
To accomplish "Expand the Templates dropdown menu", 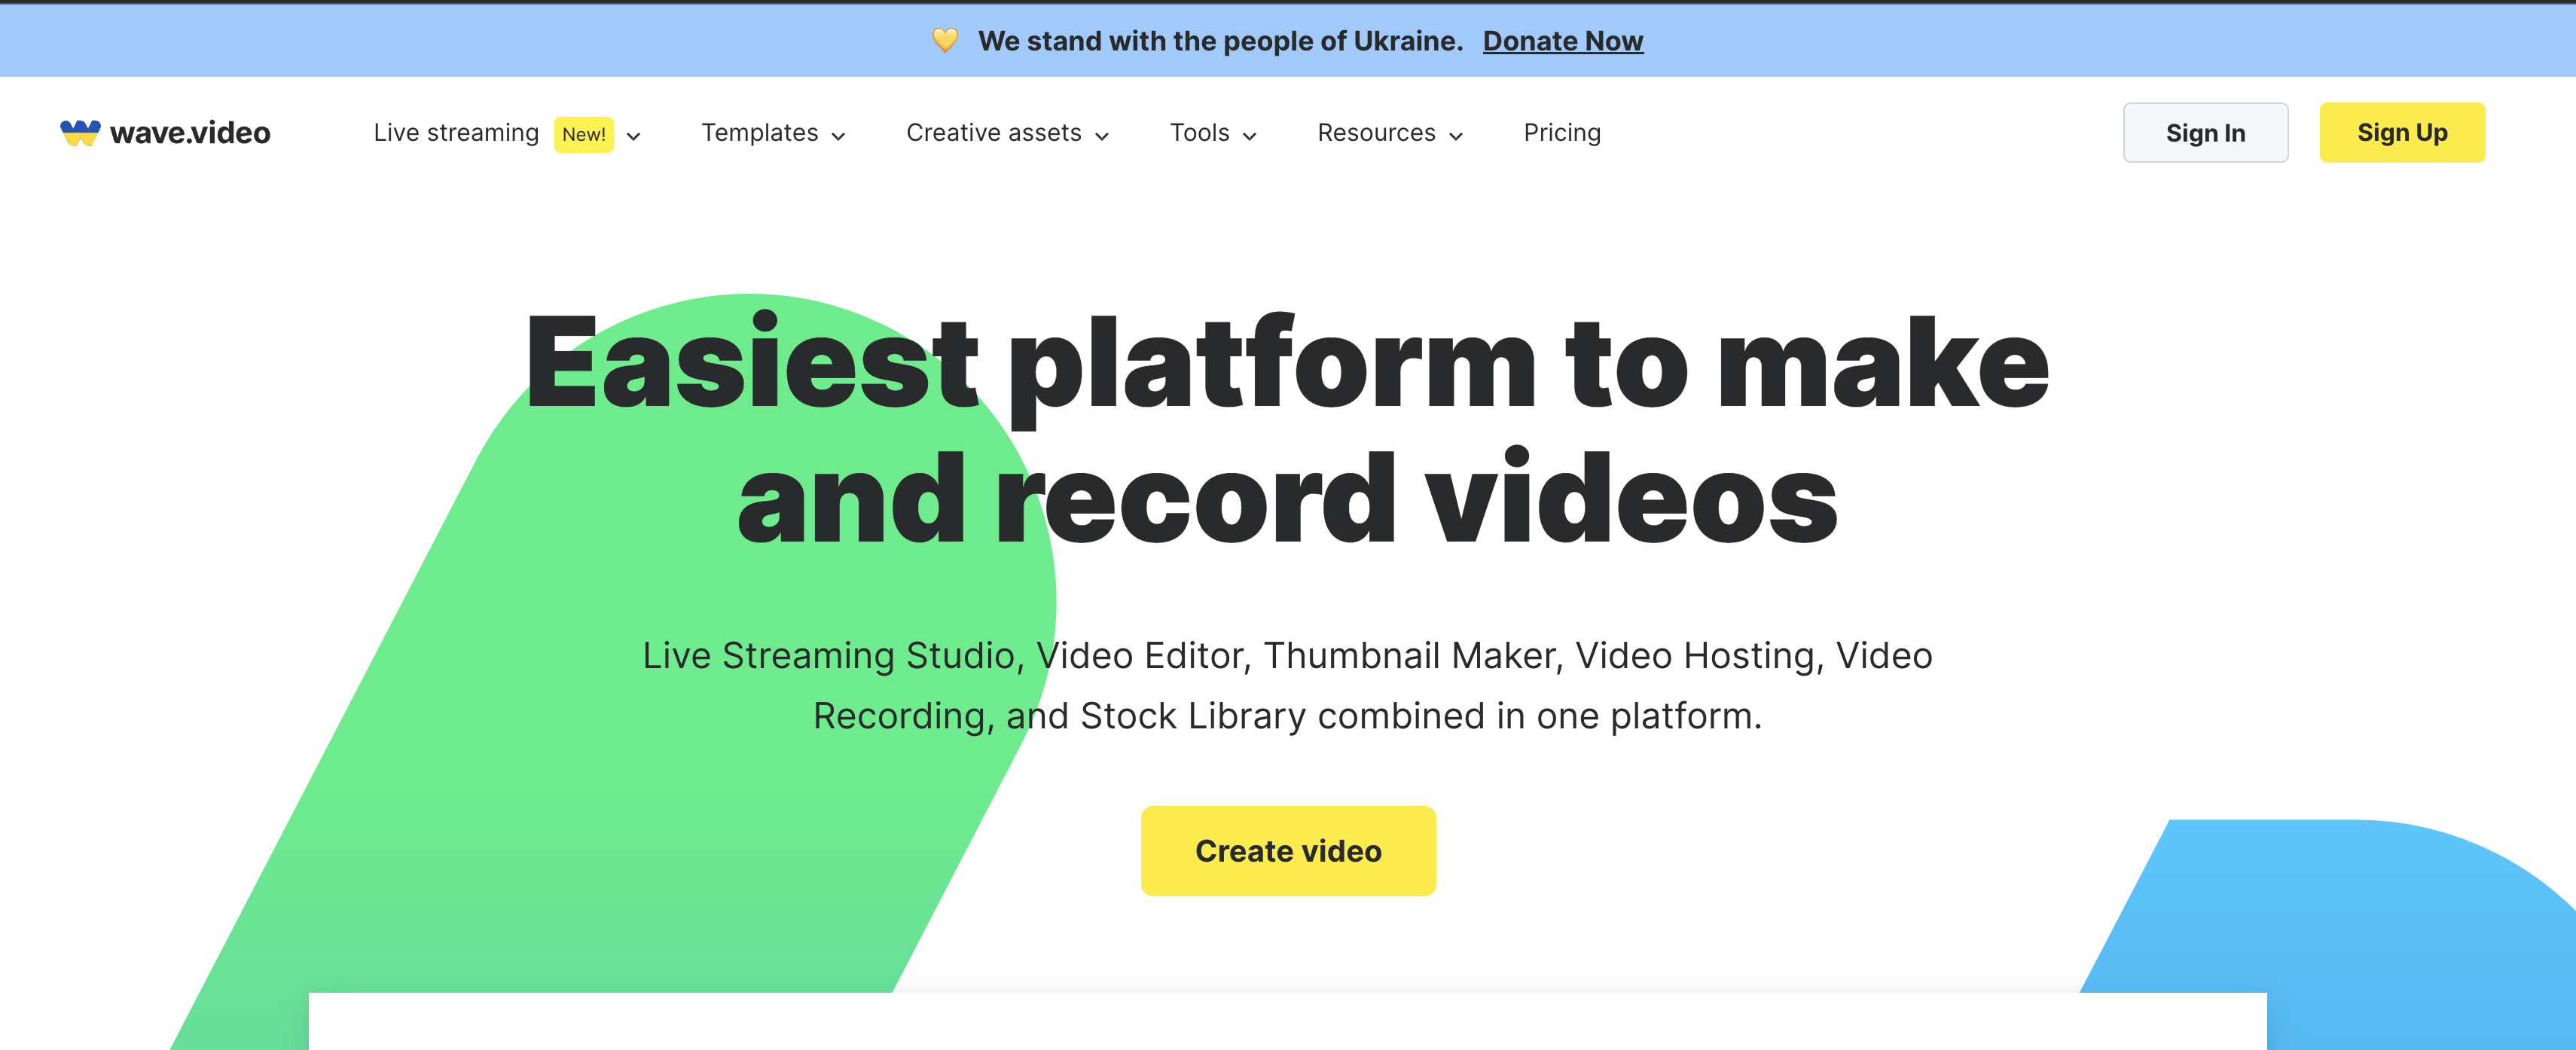I will coord(772,133).
